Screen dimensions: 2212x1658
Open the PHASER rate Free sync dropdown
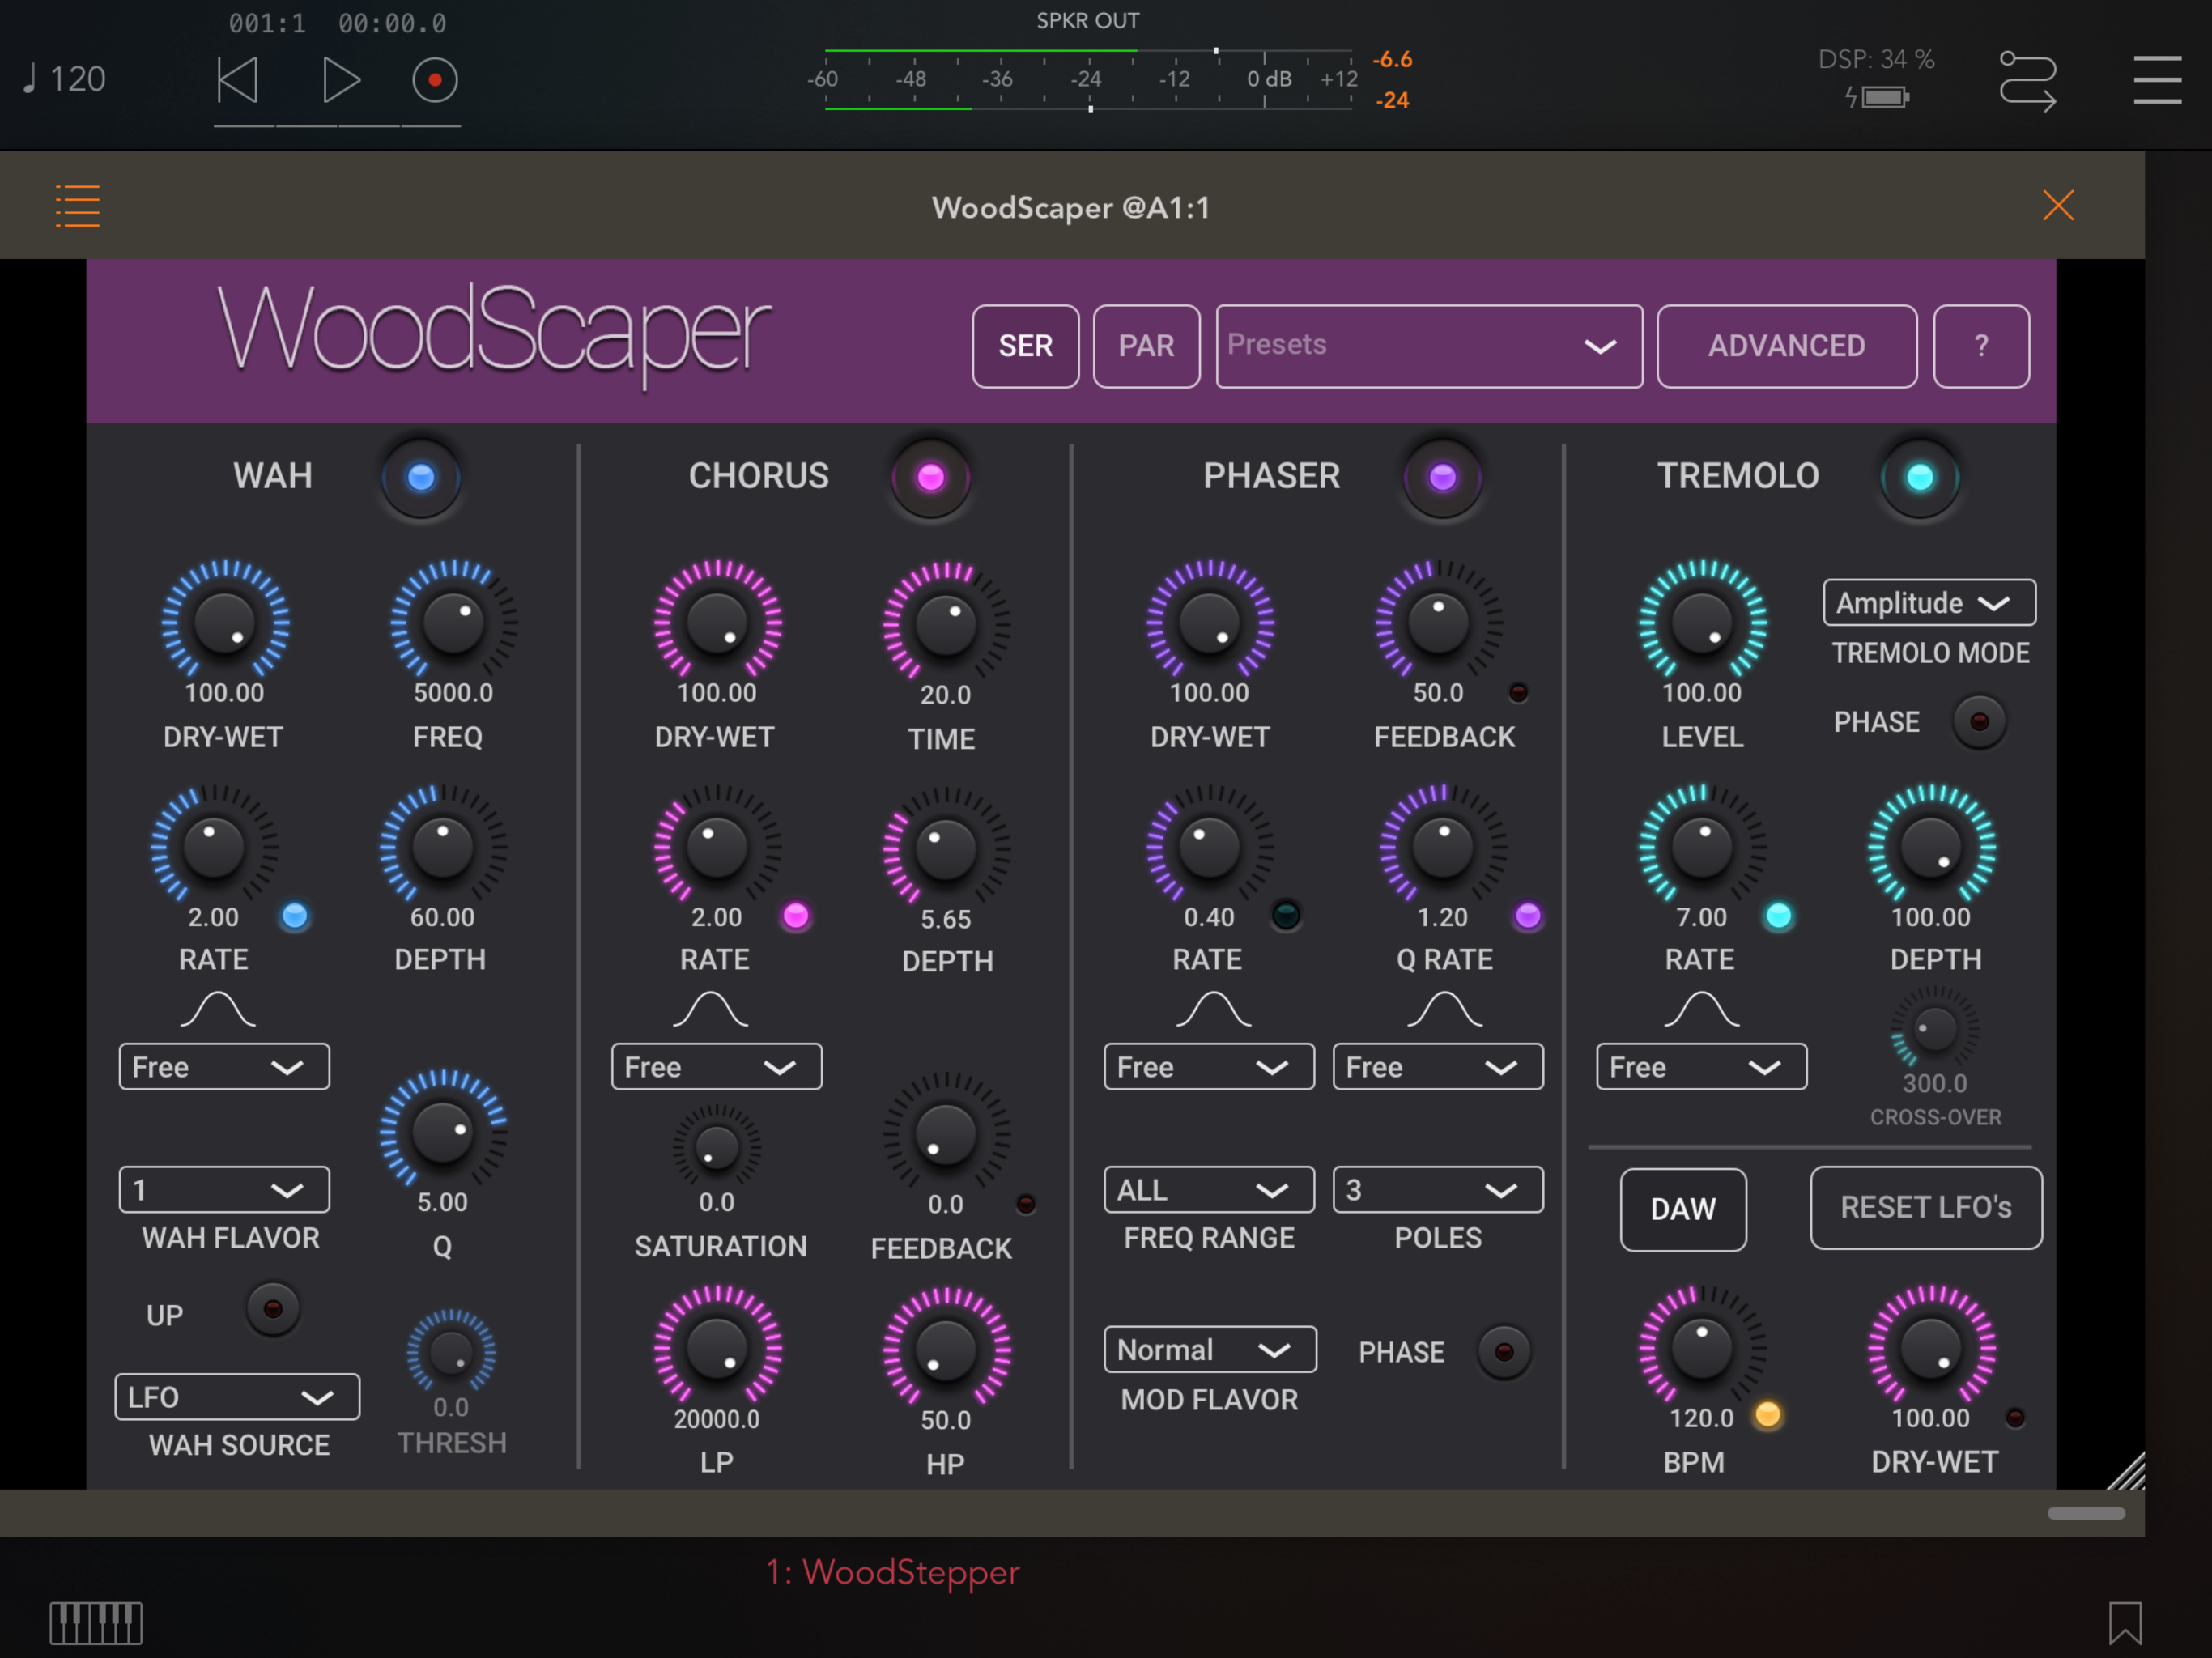[x=1209, y=1067]
